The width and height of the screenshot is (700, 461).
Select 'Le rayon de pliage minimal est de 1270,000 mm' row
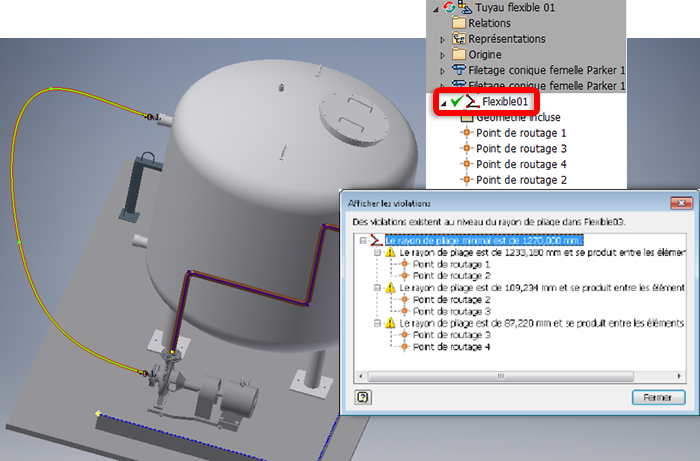[x=484, y=241]
